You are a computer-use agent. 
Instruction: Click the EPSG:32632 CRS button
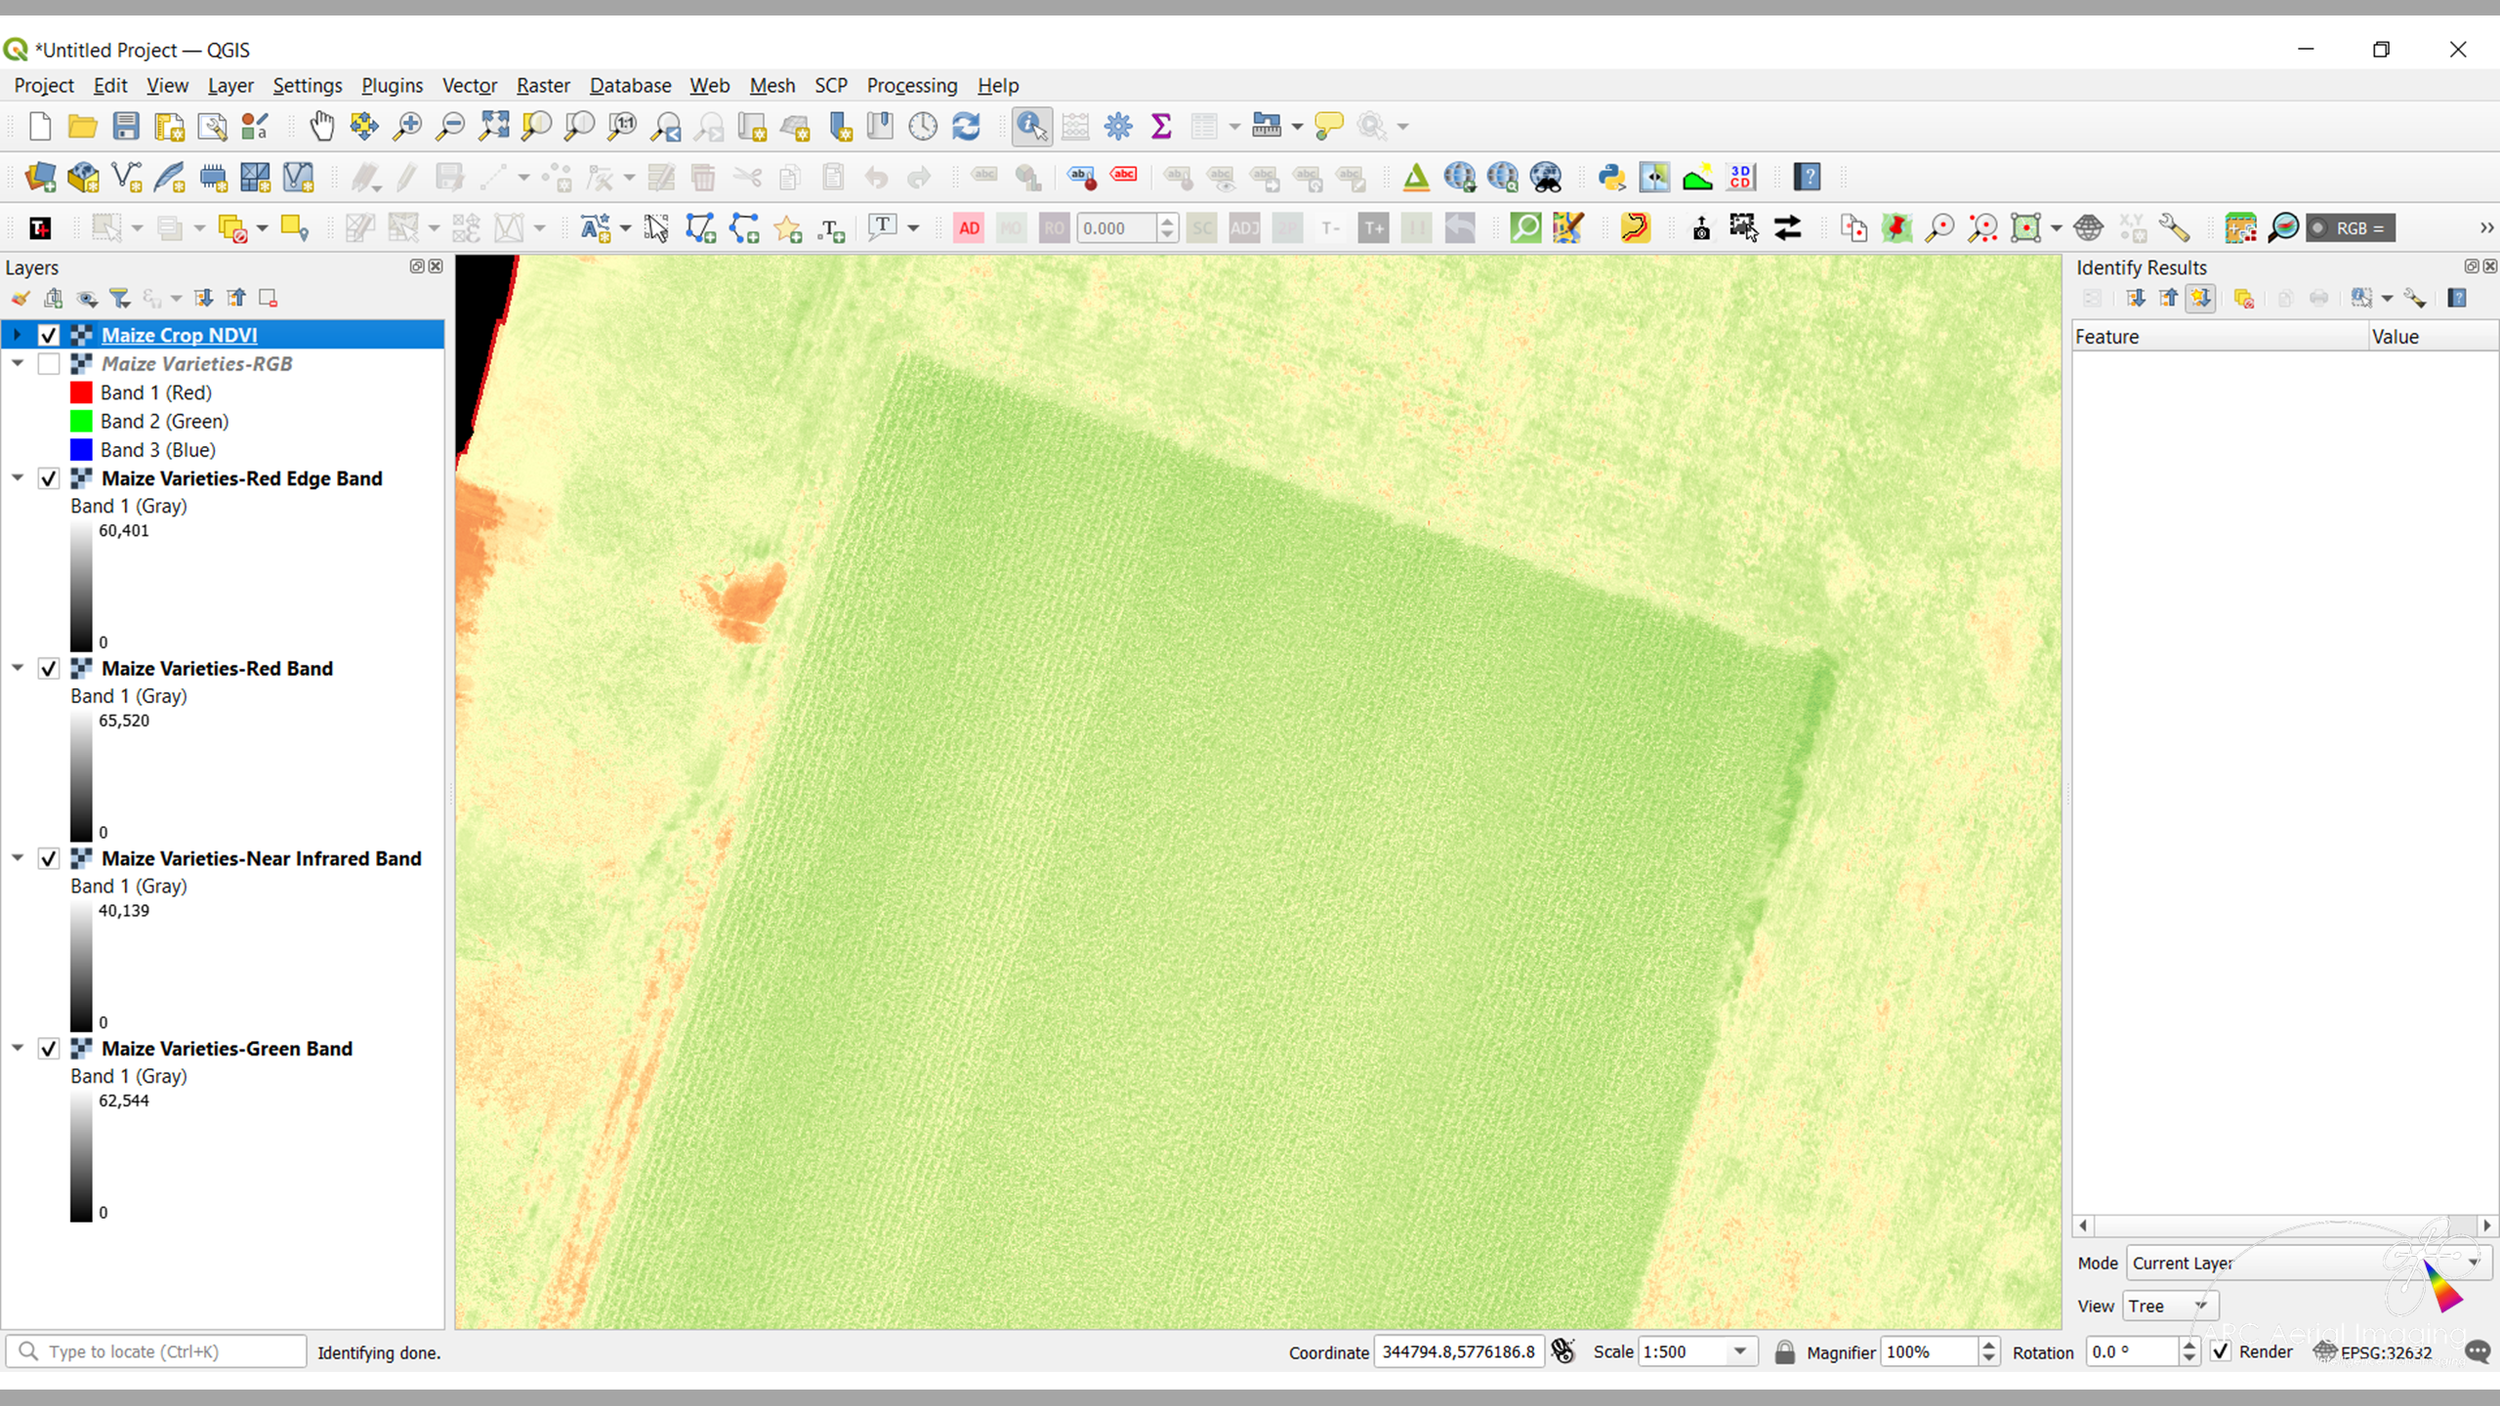(2373, 1352)
